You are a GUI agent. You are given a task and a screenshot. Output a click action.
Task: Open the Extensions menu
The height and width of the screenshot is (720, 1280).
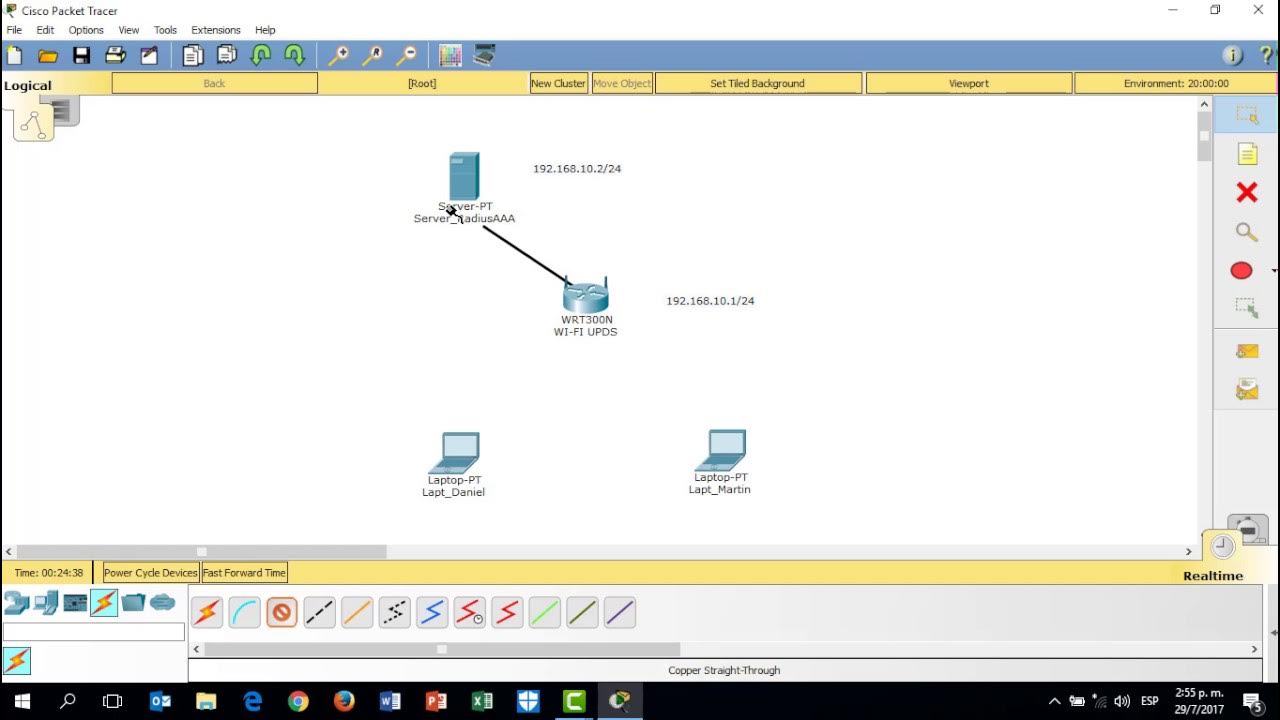pyautogui.click(x=216, y=30)
